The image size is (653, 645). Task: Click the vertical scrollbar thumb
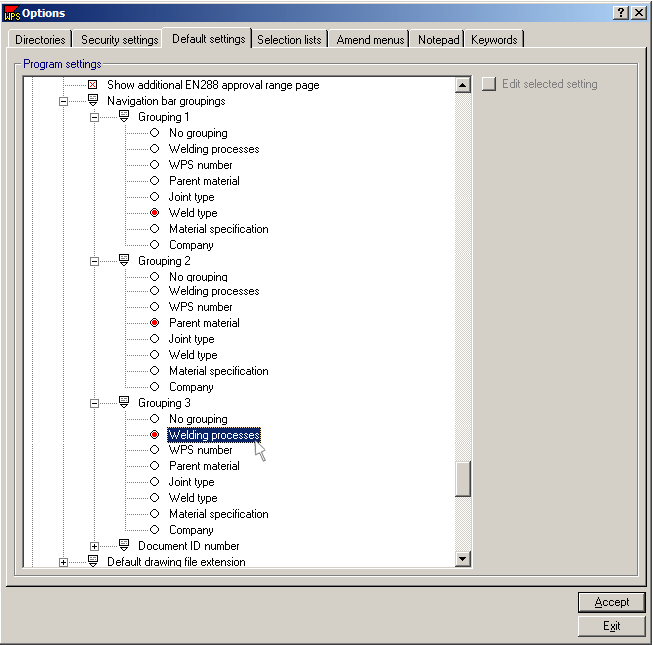tap(463, 479)
